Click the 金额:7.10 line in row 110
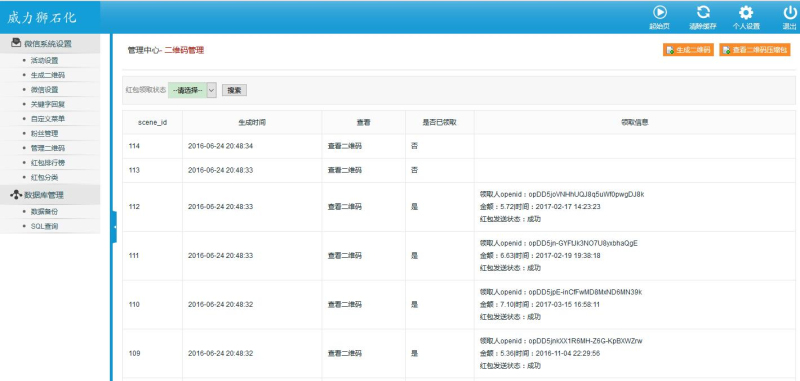 540,304
